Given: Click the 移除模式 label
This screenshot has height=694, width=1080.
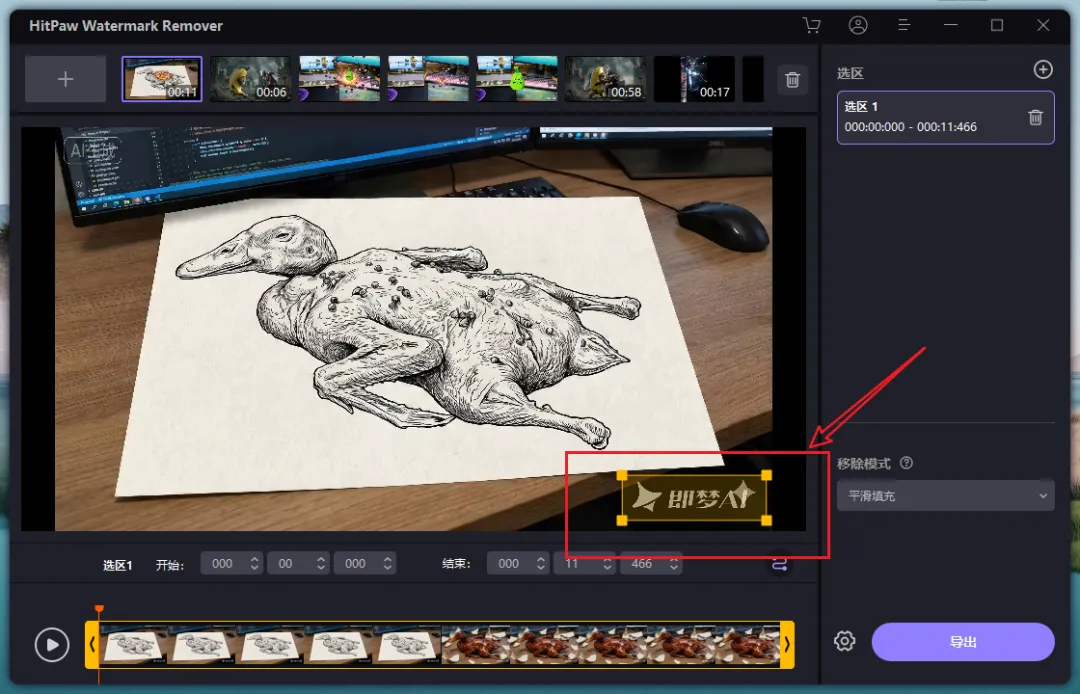Looking at the screenshot, I should (x=864, y=463).
